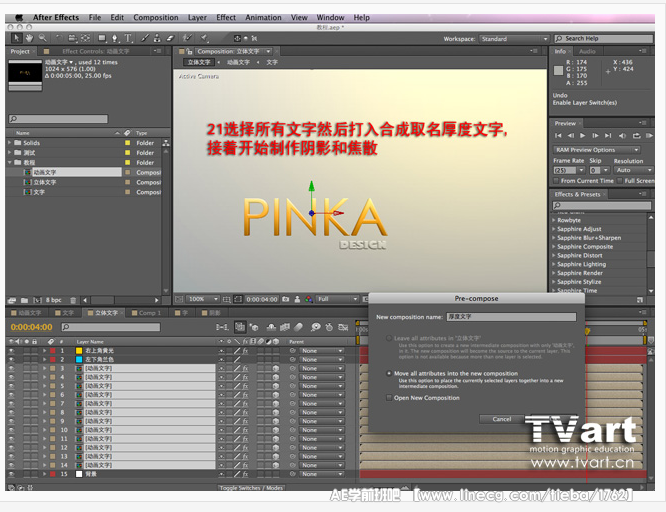666x512 pixels.
Task: Hide layer 1 右上角黄光 visibility eye
Action: 11,351
